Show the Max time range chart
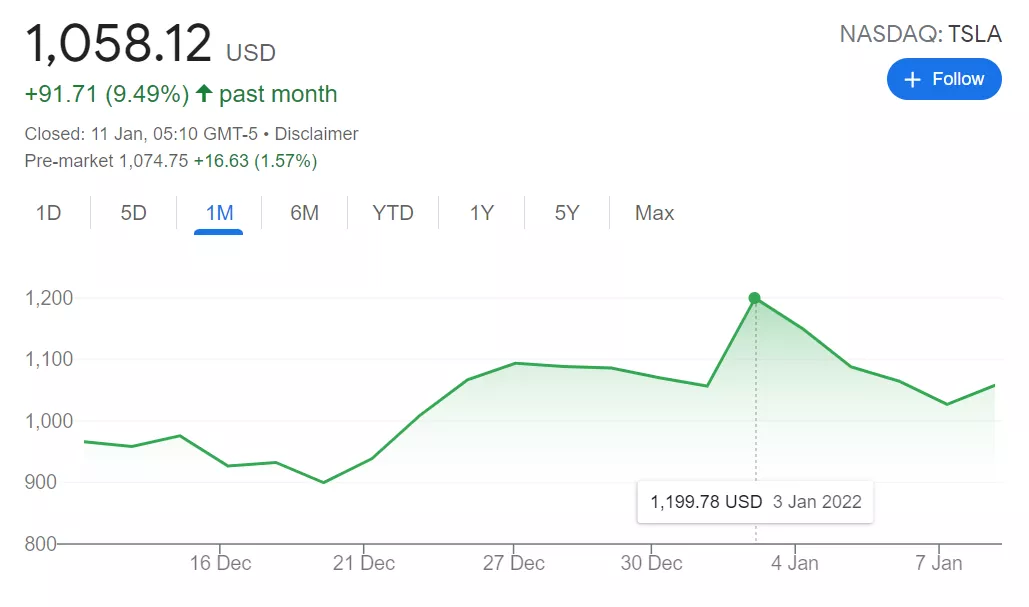Screen dimensions: 1029x607 [654, 213]
